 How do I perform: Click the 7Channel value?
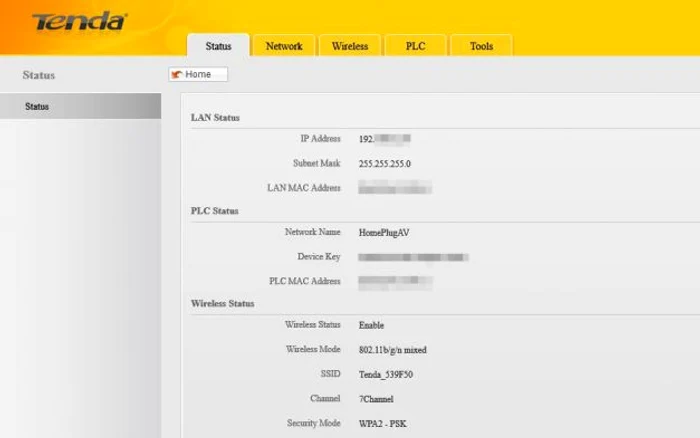click(376, 399)
